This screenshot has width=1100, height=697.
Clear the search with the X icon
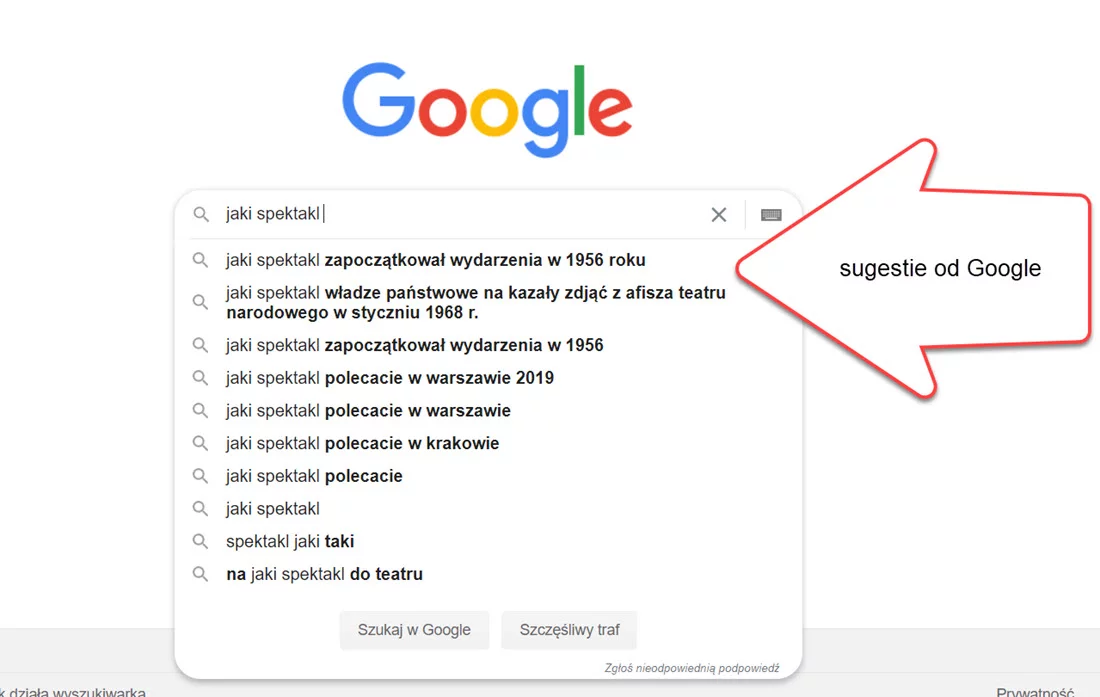(718, 214)
